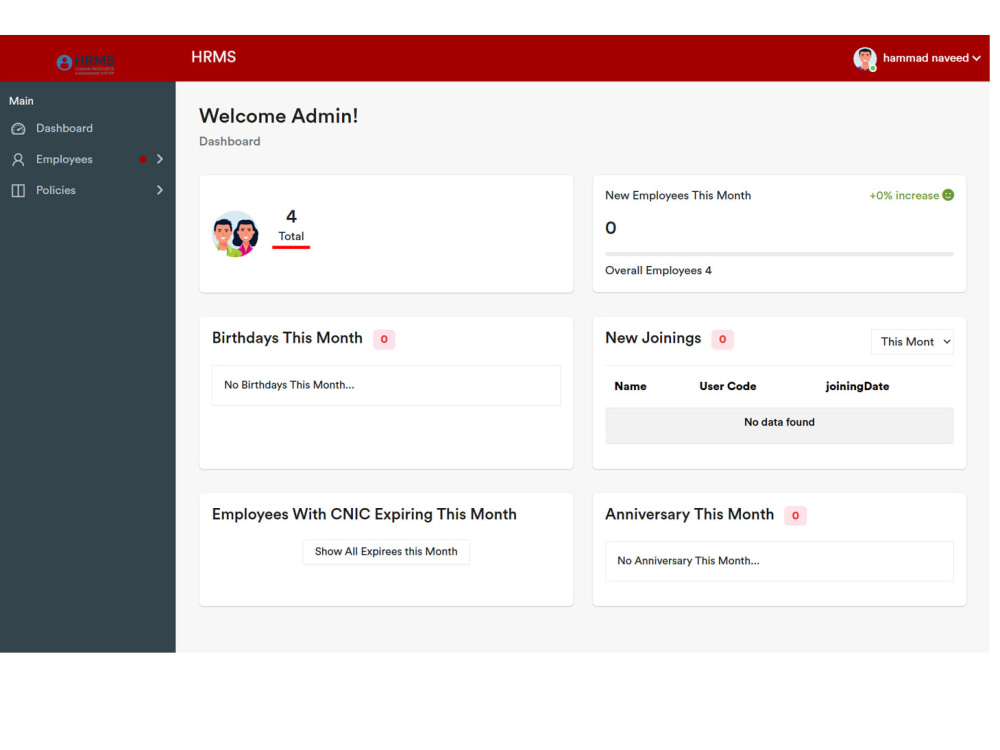Click the Birthdays This Month count badge
Image resolution: width=1000 pixels, height=750 pixels.
(x=384, y=339)
